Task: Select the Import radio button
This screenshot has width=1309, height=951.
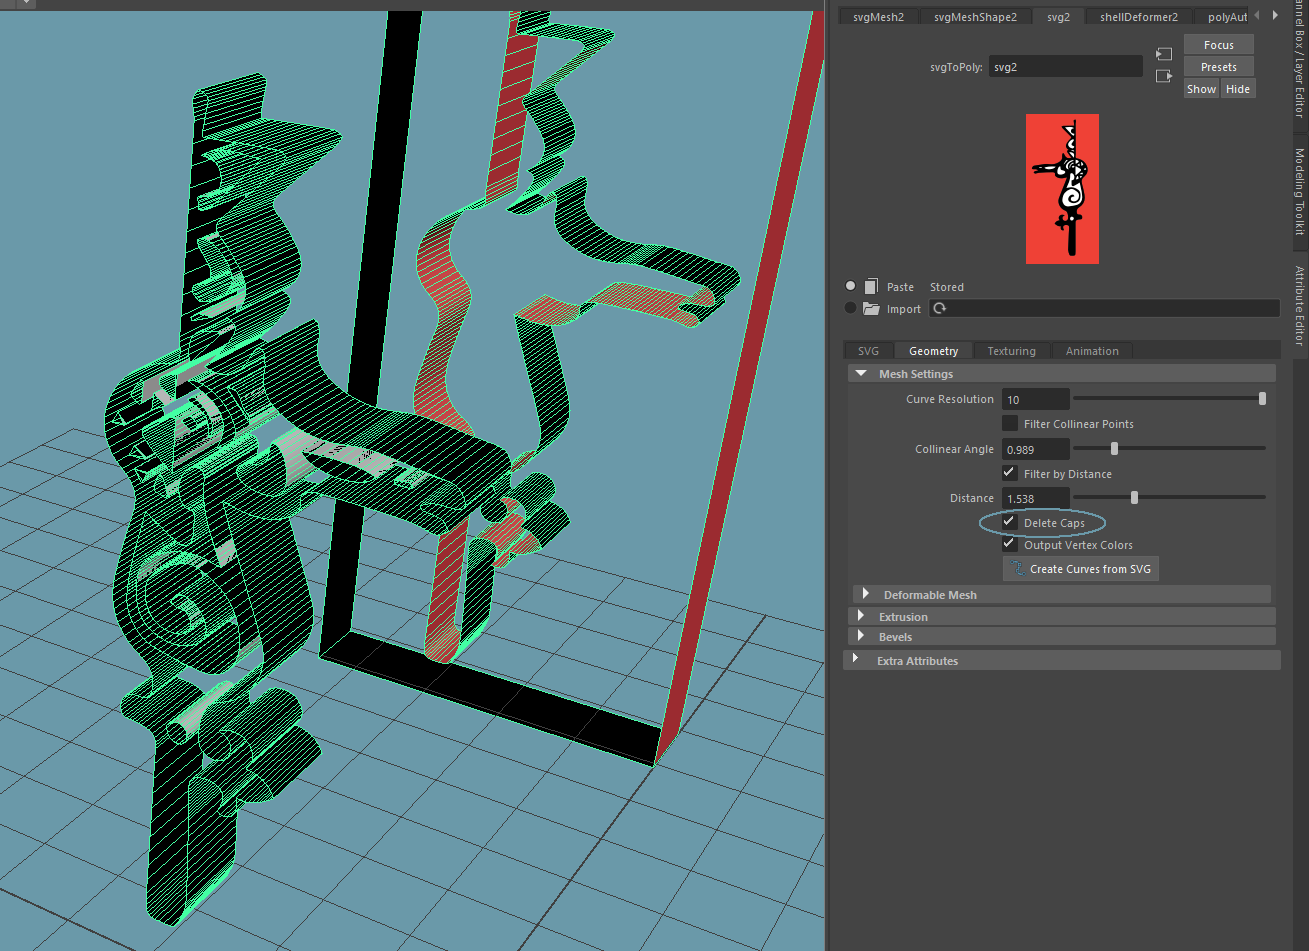Action: [851, 308]
